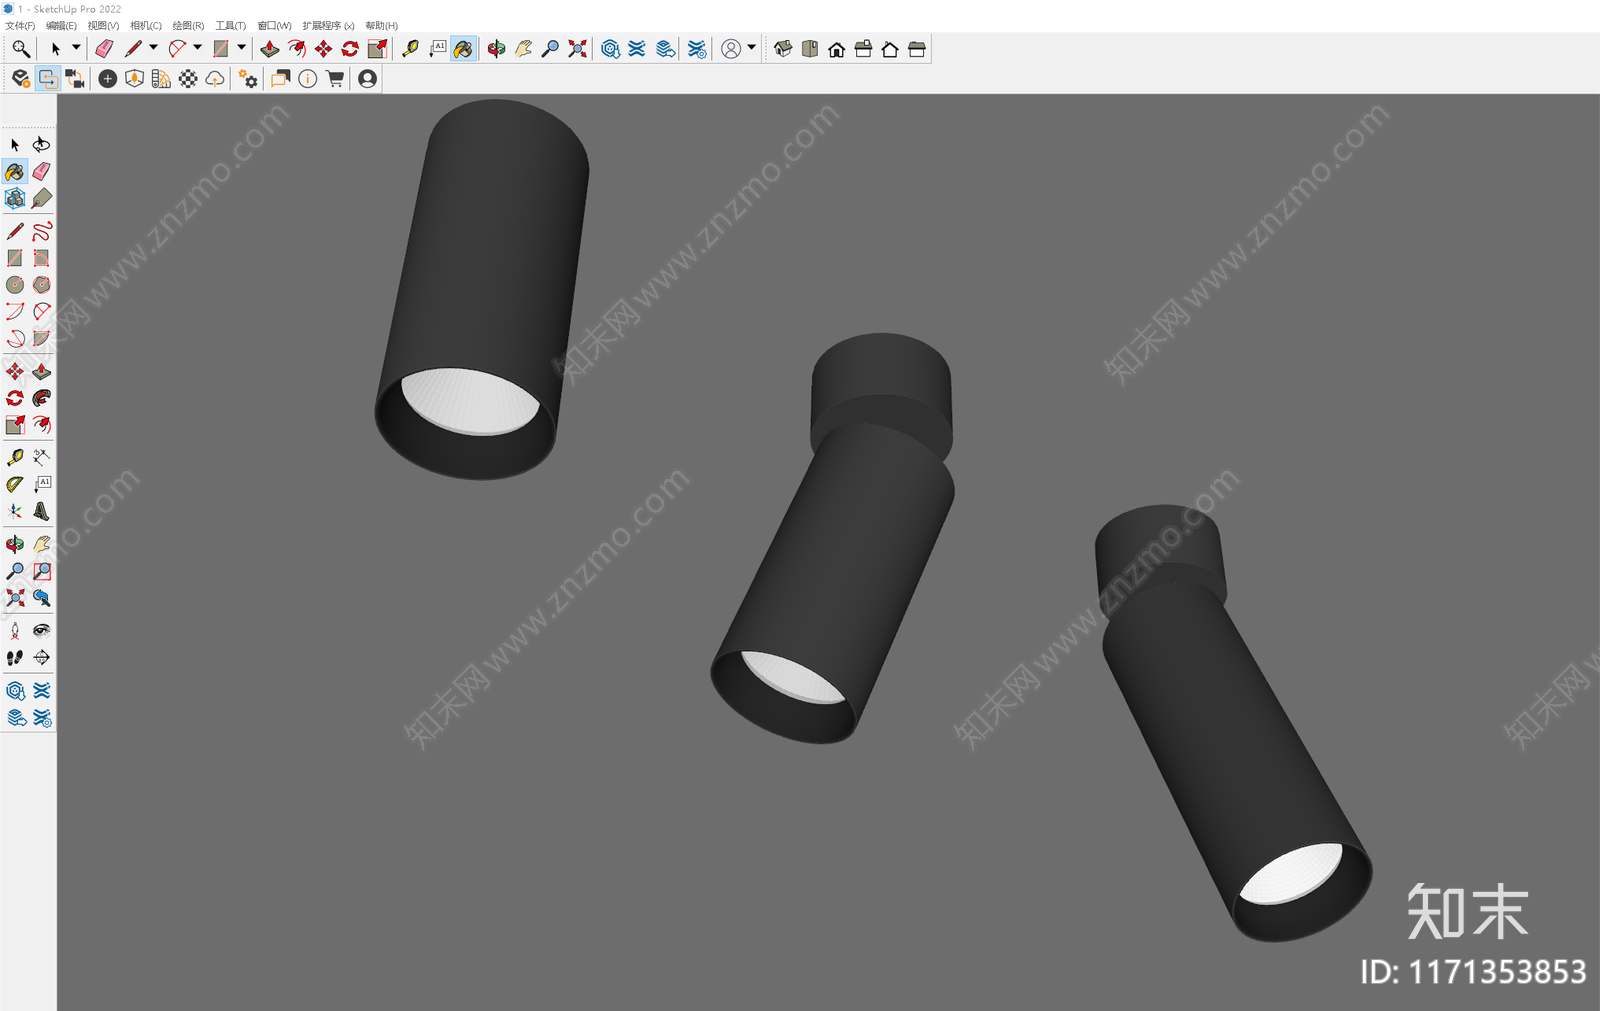Toggle the highlighted orange link icon in second toolbar

coord(47,79)
